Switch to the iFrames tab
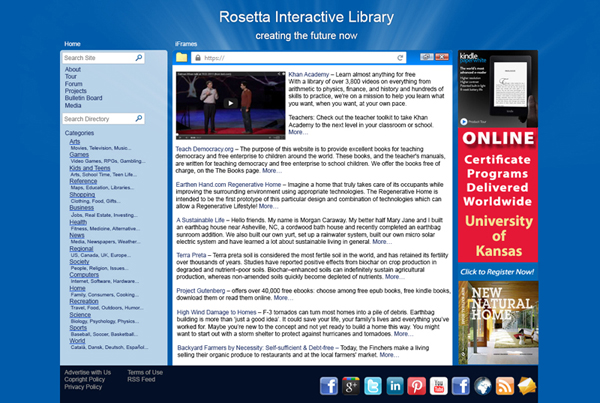The width and height of the screenshot is (600, 403). 186,44
